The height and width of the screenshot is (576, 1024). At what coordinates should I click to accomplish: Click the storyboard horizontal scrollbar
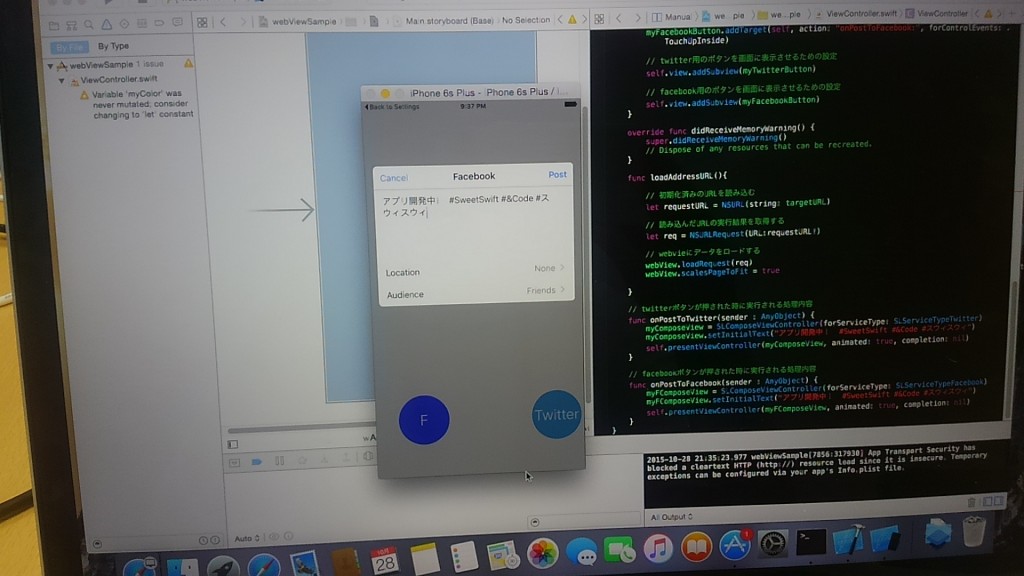(300, 430)
